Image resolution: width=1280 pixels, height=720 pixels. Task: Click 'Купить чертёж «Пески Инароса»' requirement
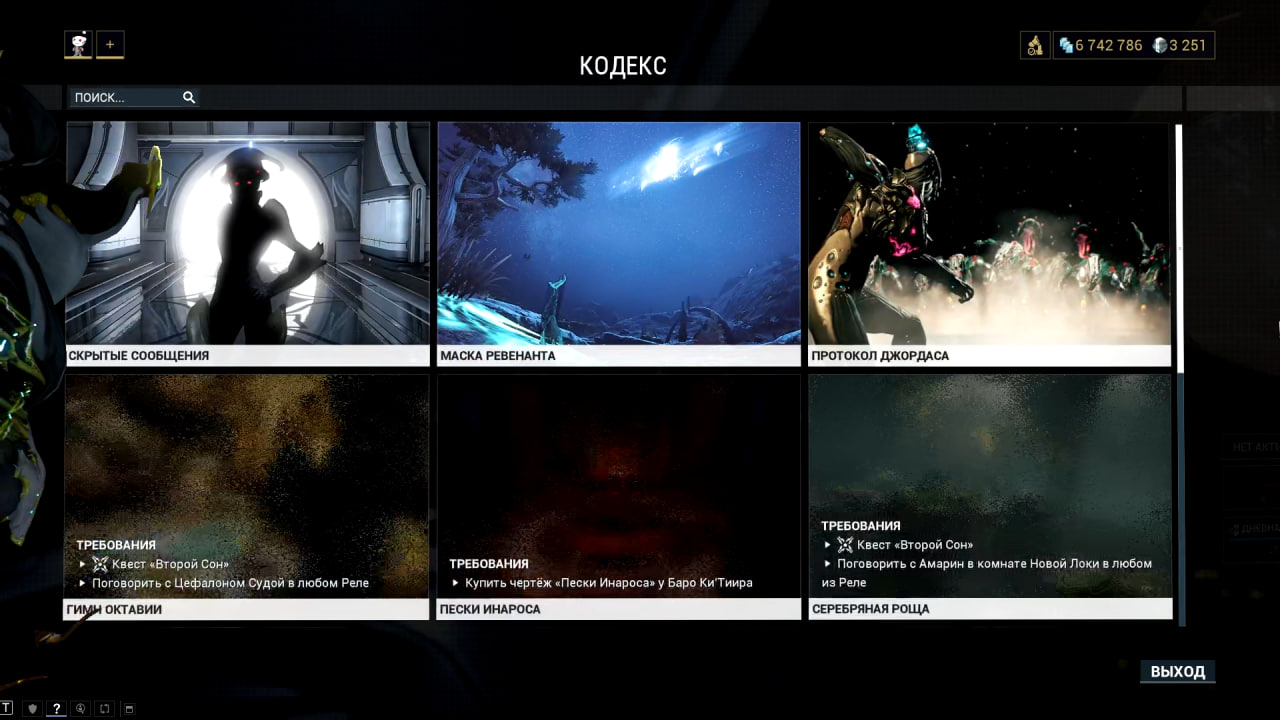(x=608, y=582)
